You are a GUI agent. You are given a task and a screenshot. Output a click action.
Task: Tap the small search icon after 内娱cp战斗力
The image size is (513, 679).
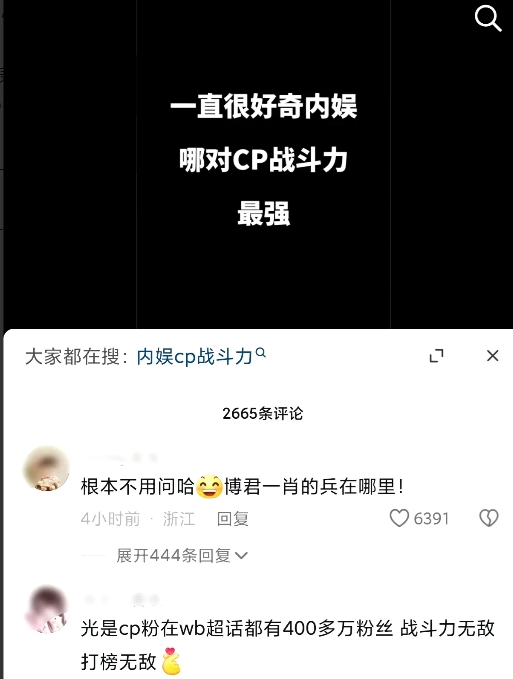(260, 353)
